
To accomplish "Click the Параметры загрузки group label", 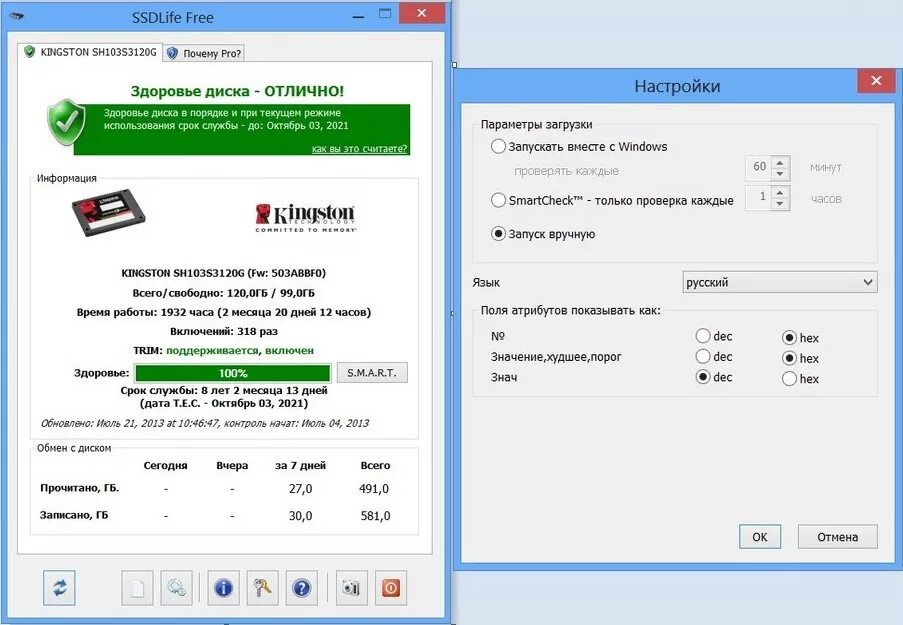I will tap(536, 124).
